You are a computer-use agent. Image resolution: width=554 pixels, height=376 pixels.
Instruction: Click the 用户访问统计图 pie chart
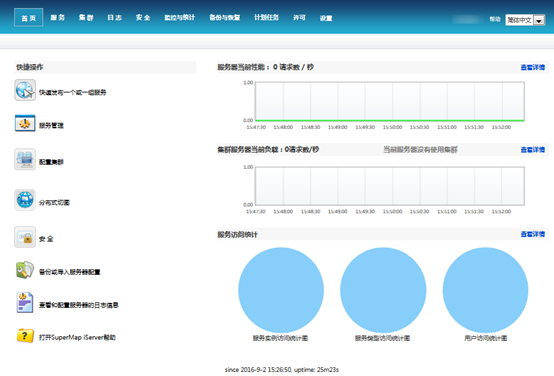click(x=485, y=290)
